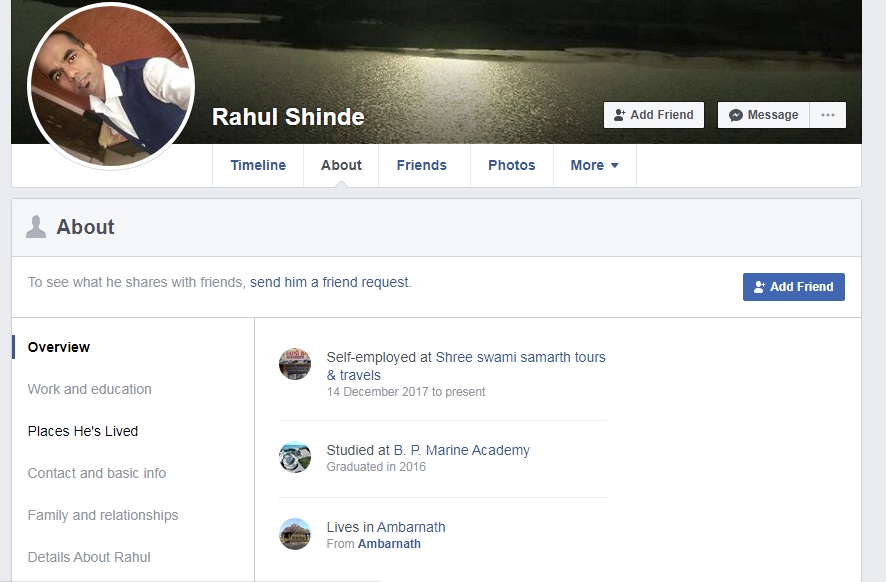Open Contact and basic info section
This screenshot has width=886, height=582.
coord(97,473)
